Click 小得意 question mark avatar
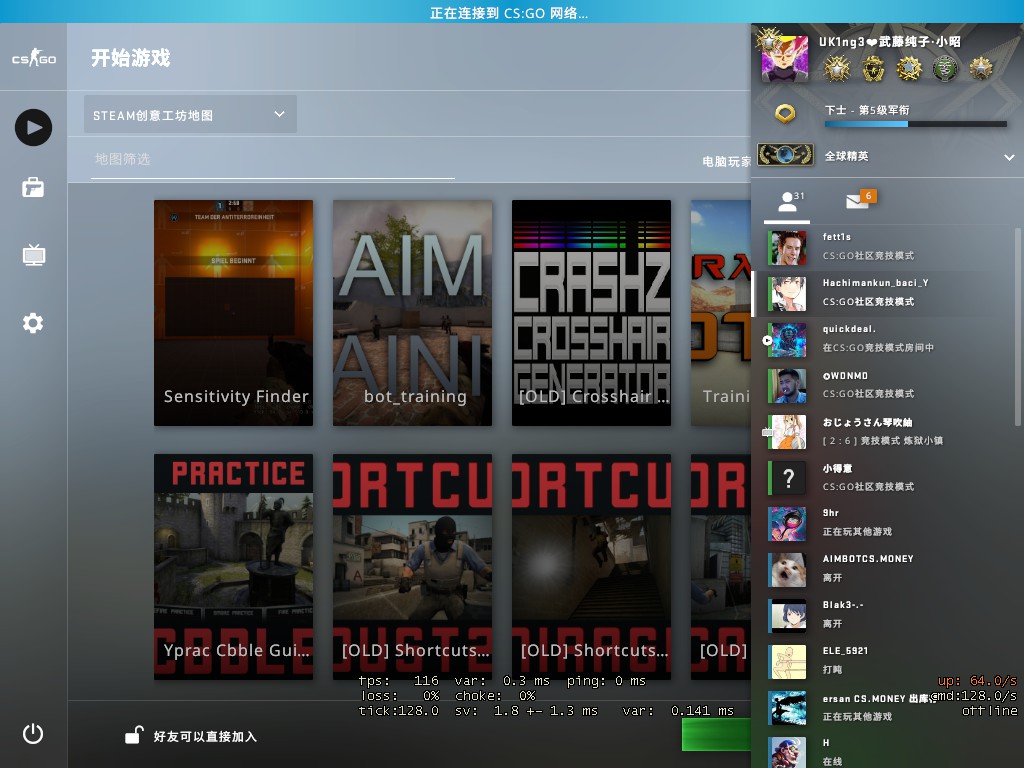This screenshot has width=1024, height=768. (x=788, y=478)
